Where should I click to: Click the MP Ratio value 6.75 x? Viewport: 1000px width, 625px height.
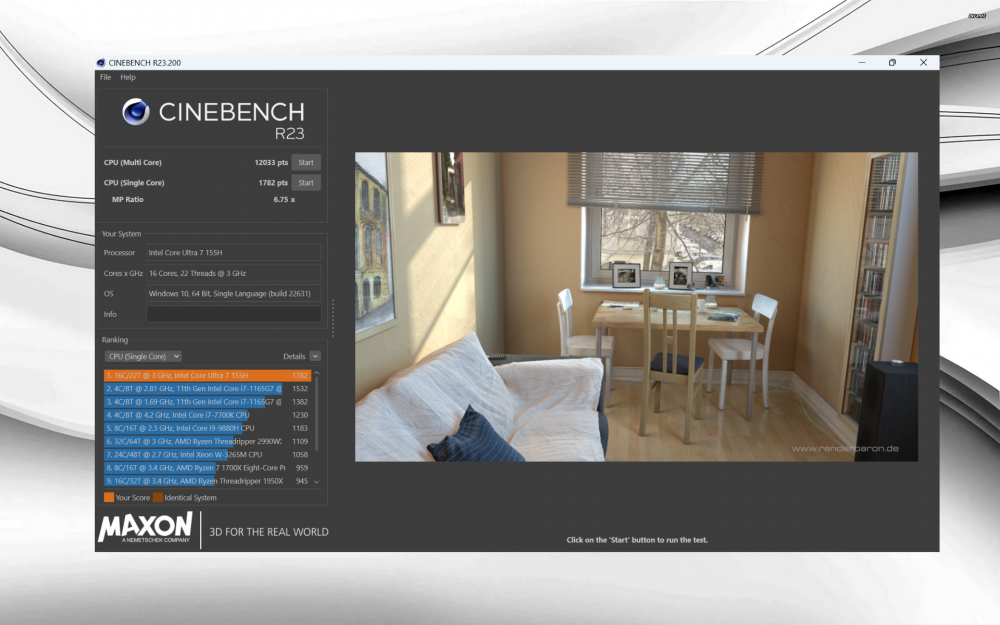(284, 200)
